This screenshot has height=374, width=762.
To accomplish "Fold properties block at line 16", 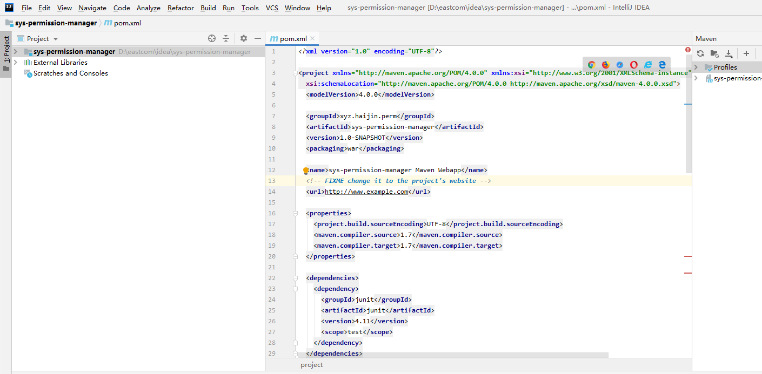I will tap(295, 213).
